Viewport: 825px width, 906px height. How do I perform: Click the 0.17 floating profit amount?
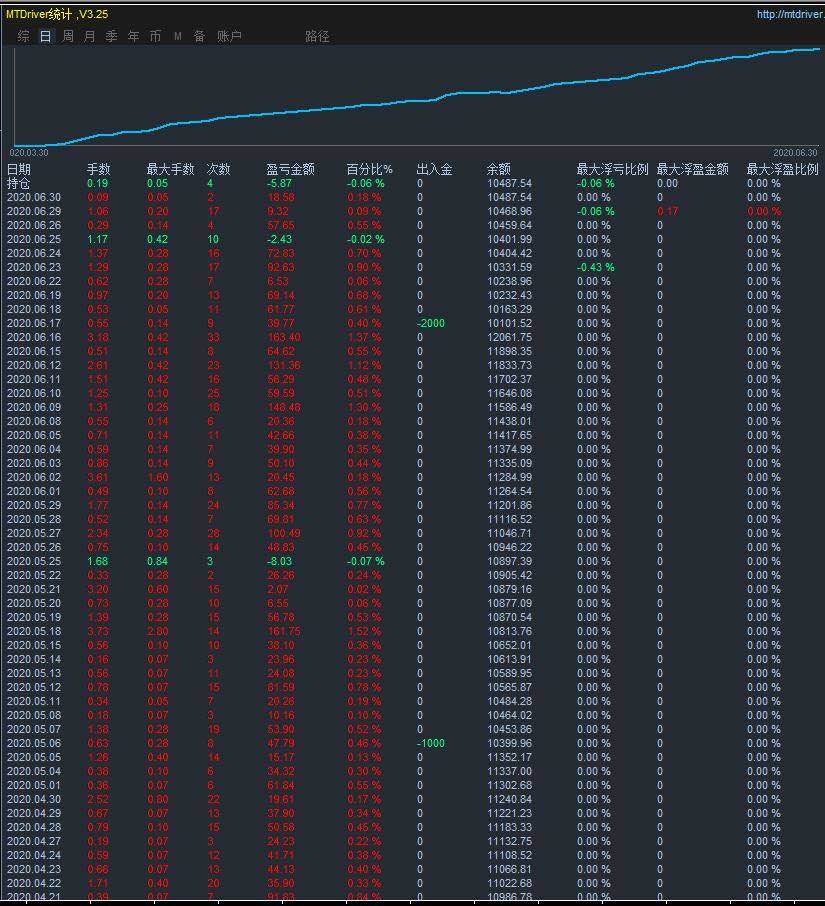point(667,211)
